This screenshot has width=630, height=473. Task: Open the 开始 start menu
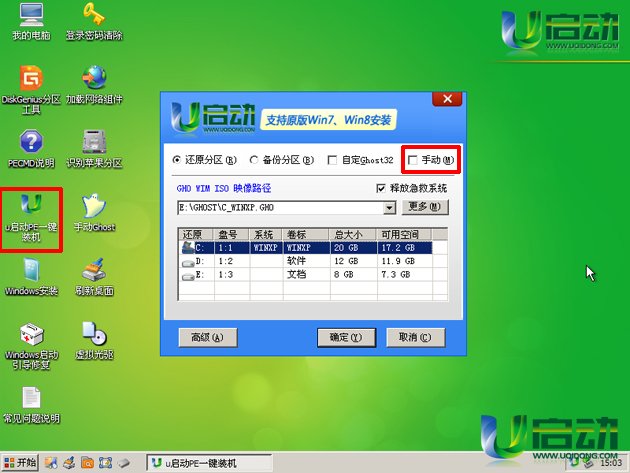(20, 463)
